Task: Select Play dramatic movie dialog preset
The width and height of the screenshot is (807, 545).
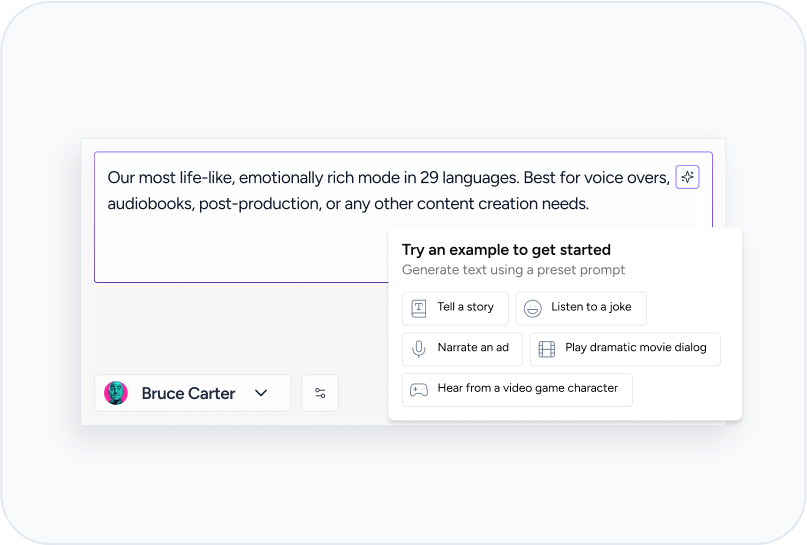Action: coord(625,349)
